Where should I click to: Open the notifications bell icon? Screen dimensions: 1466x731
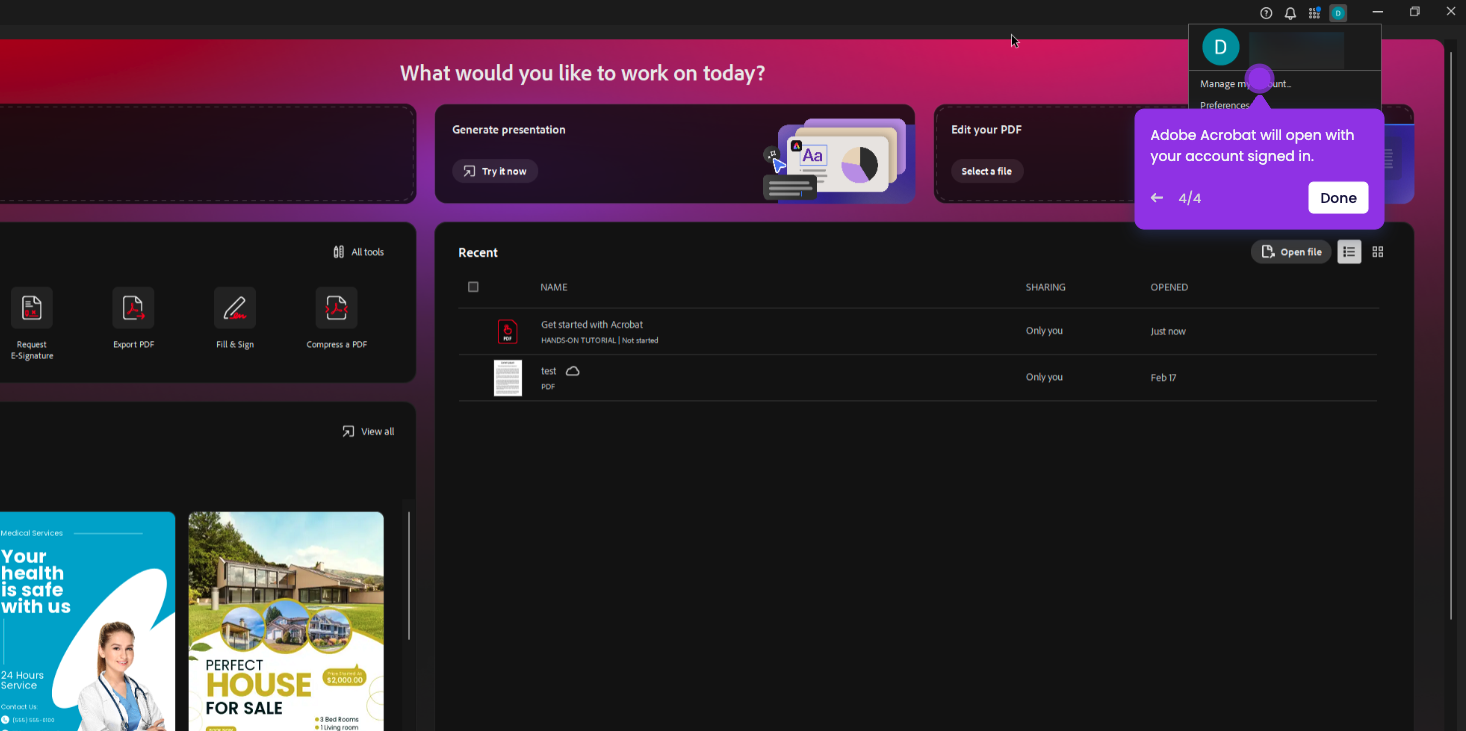pos(1290,13)
